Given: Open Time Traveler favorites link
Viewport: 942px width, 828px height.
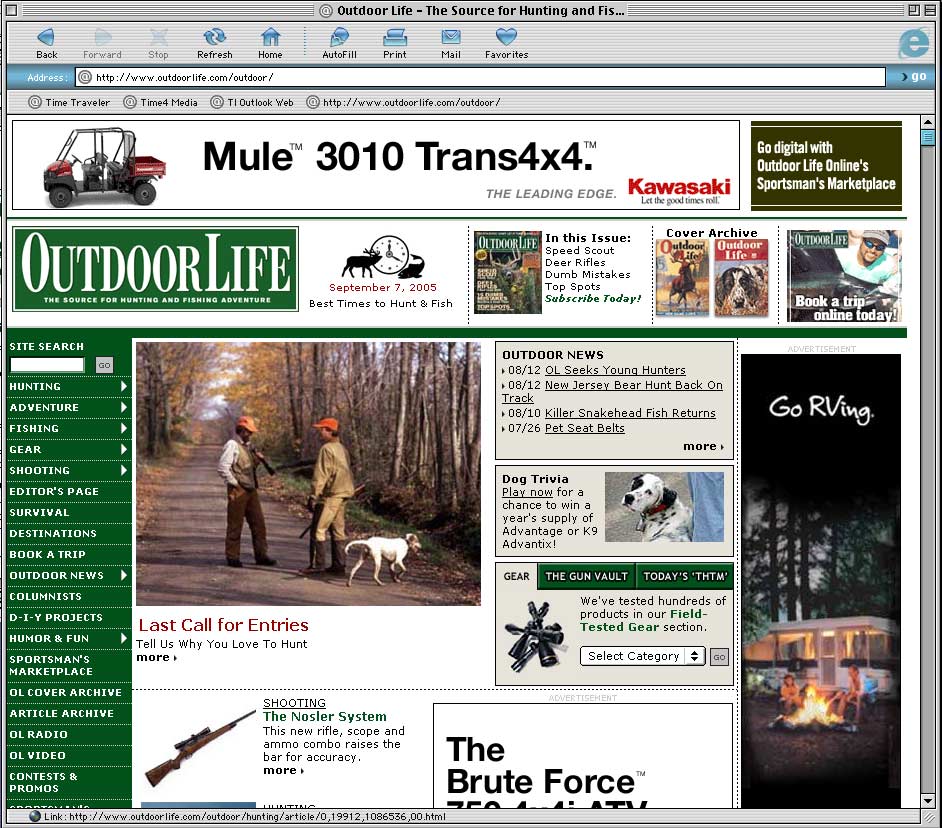Looking at the screenshot, I should (x=69, y=102).
